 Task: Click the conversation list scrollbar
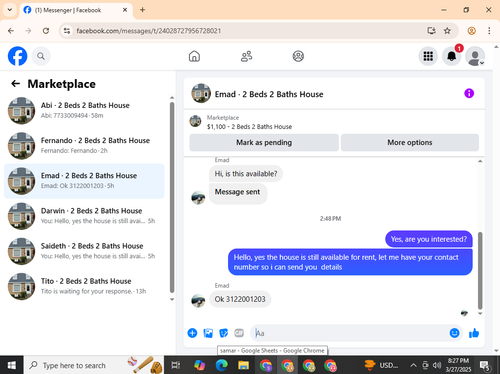172,197
